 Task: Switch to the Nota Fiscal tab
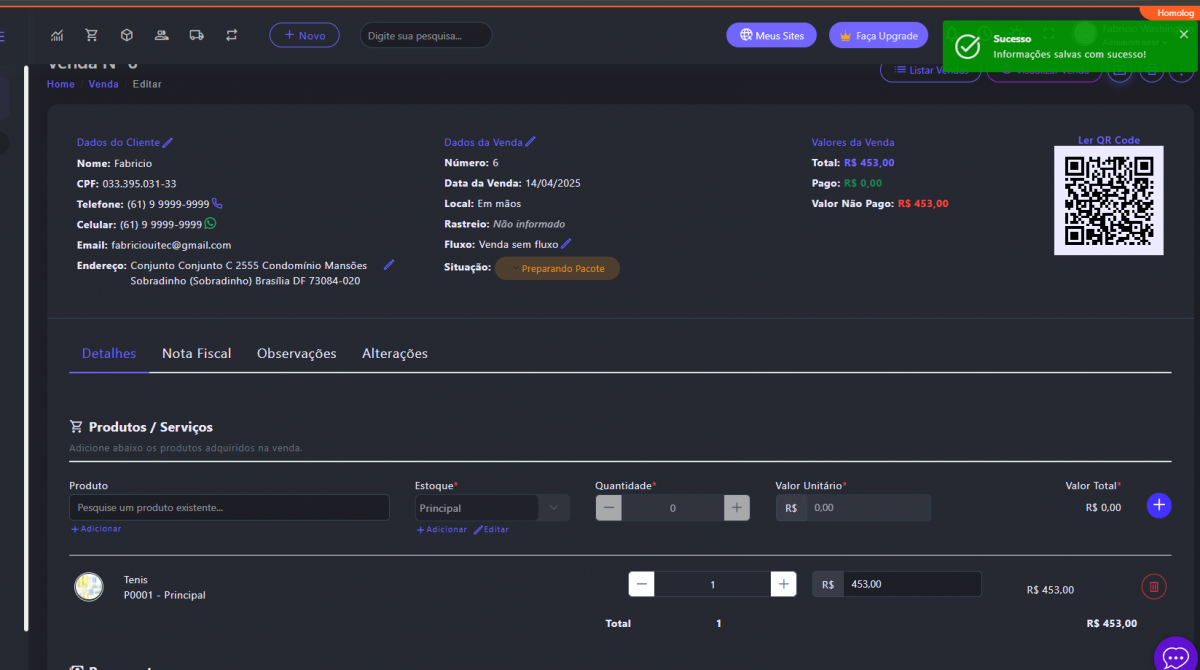click(196, 353)
